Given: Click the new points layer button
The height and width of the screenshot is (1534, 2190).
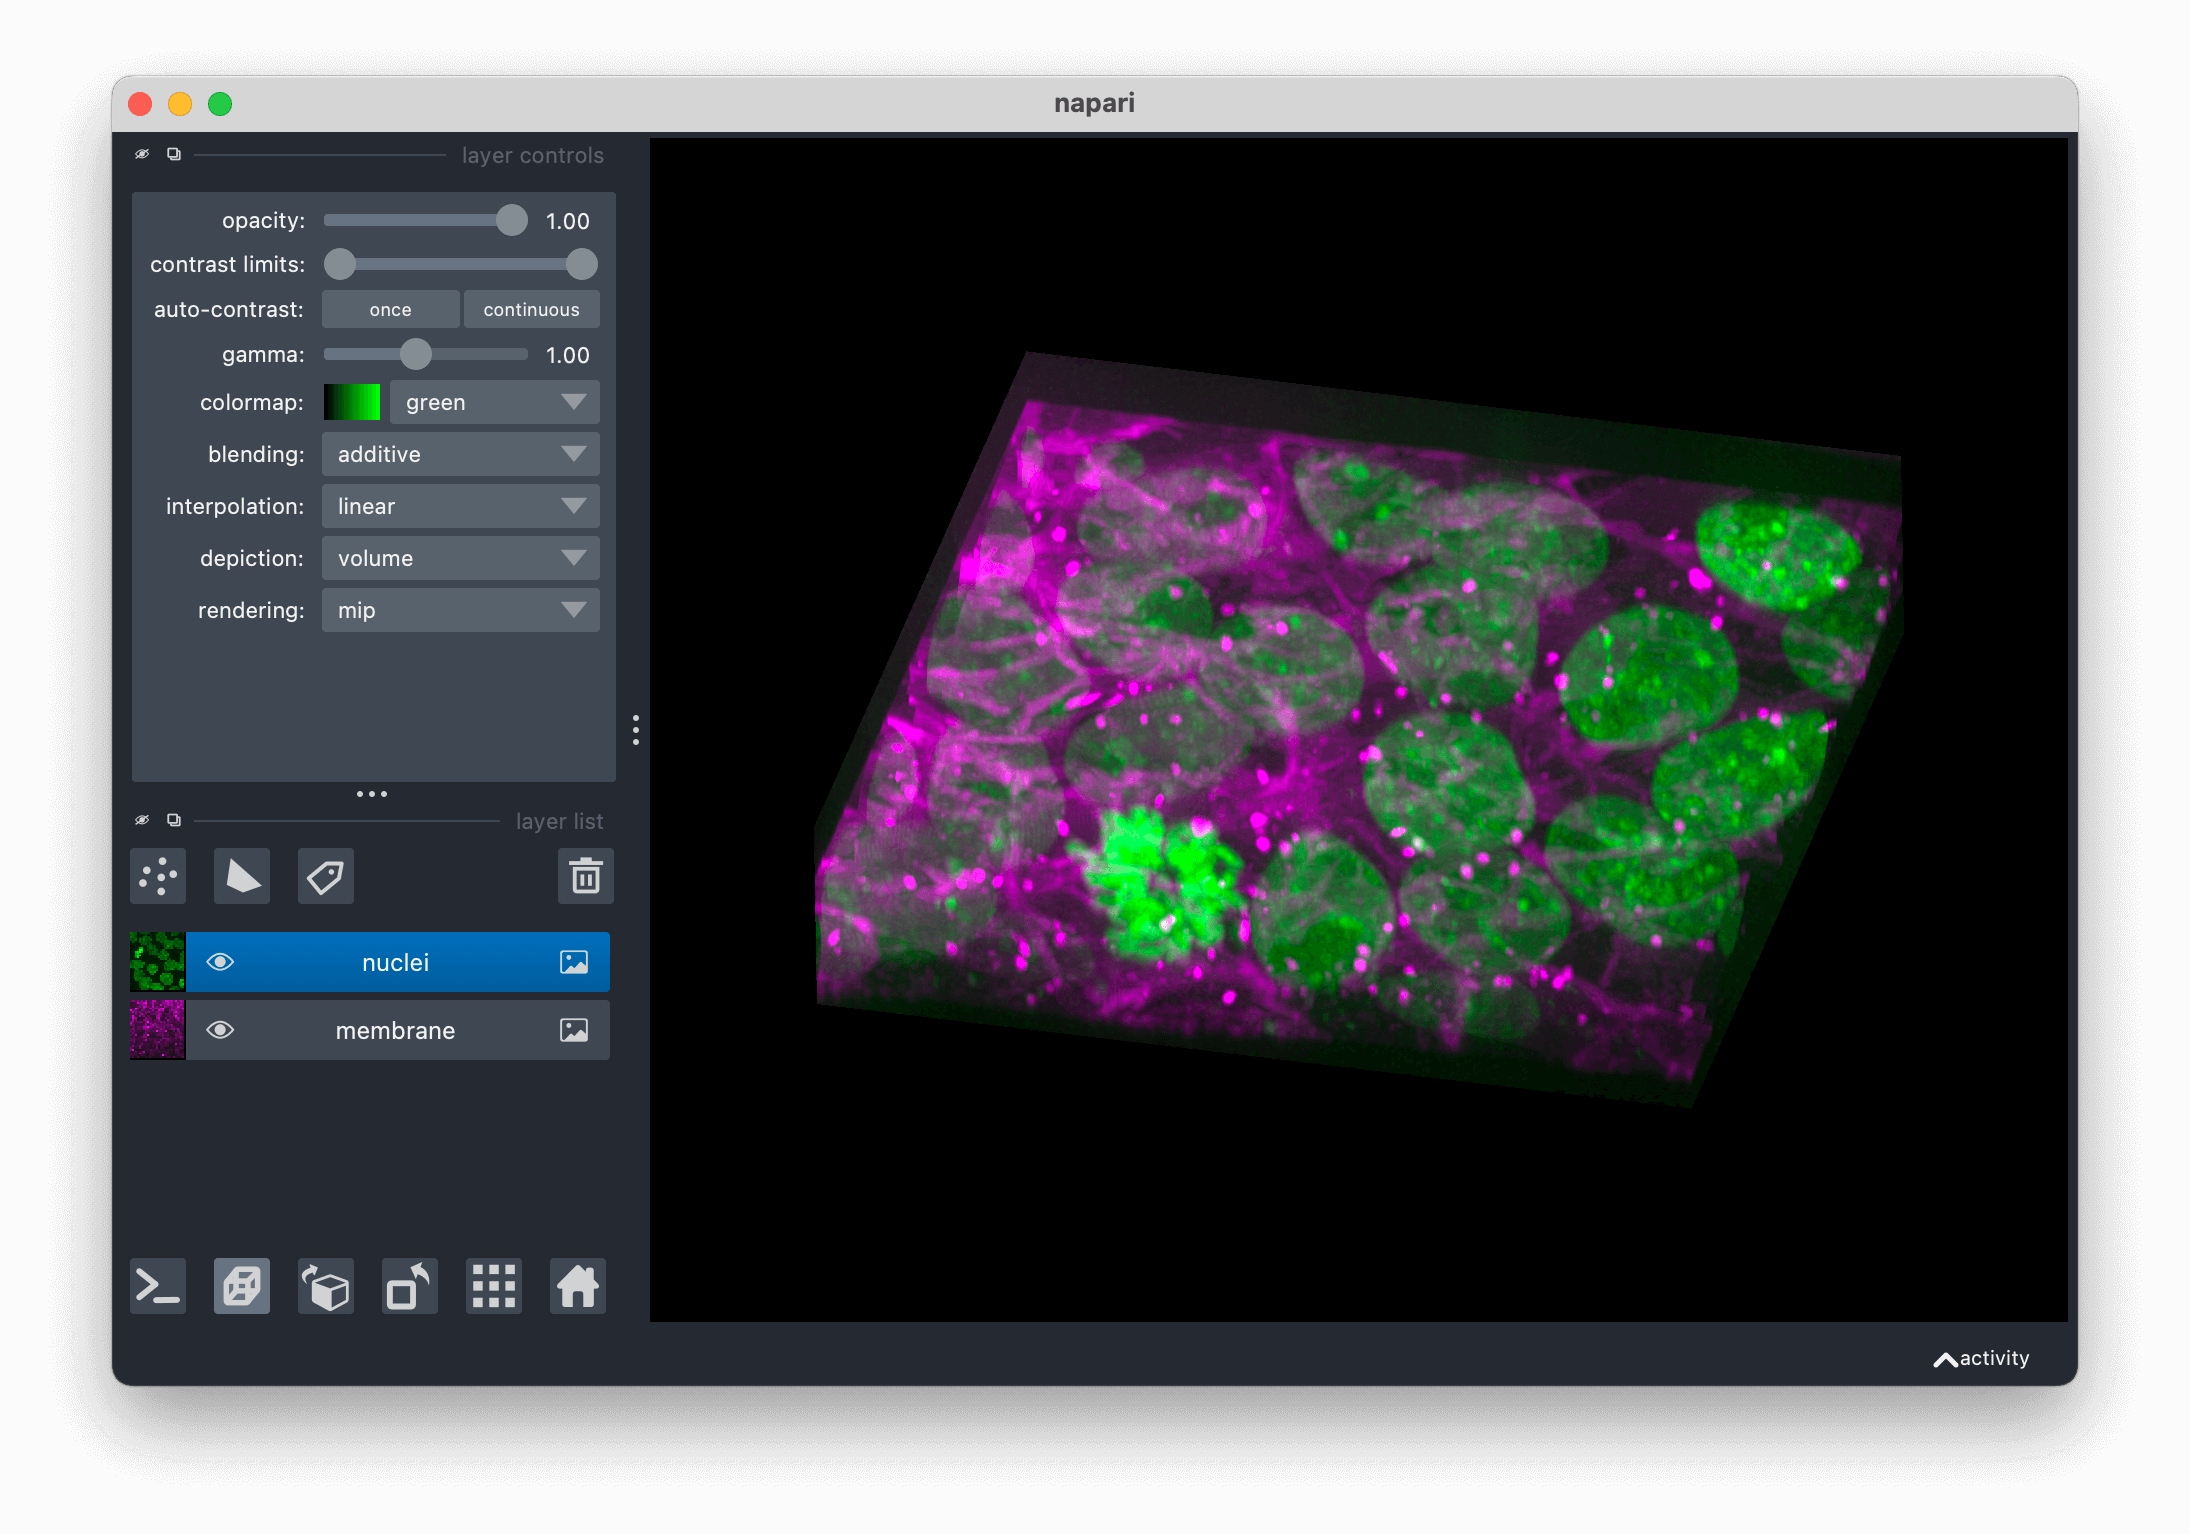Looking at the screenshot, I should [x=158, y=877].
